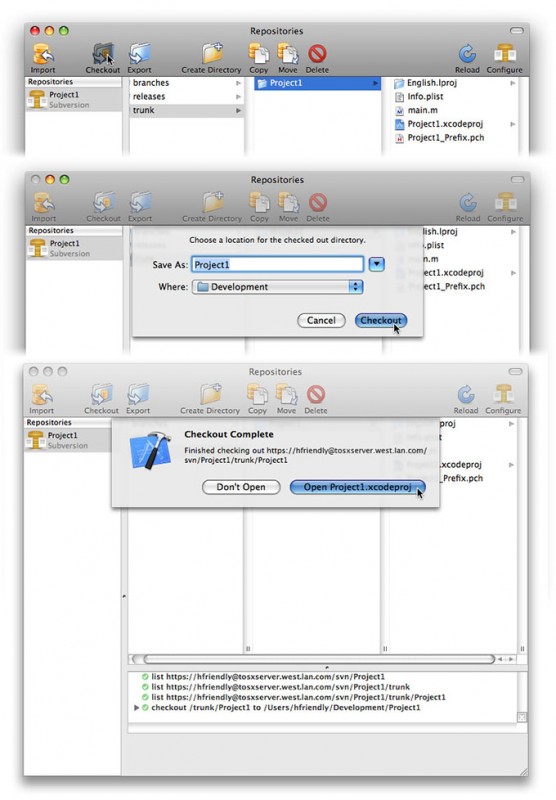Click the Move icon in top window toolbar

[x=288, y=54]
